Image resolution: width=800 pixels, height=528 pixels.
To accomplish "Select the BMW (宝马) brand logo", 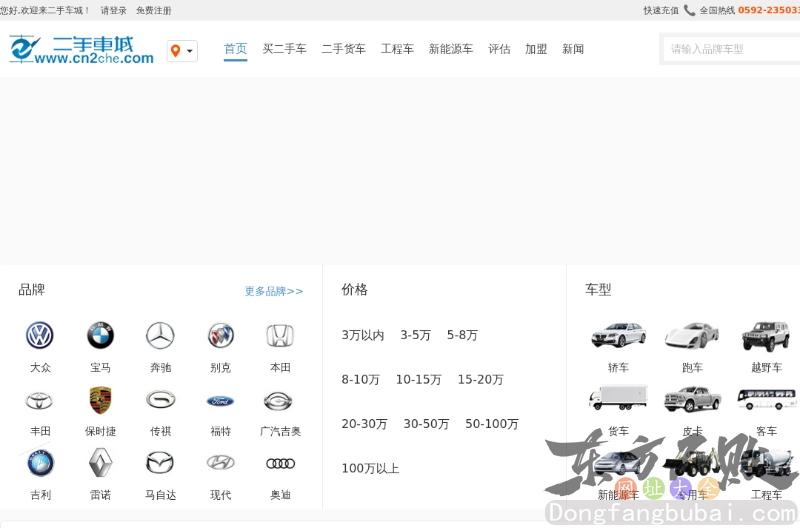I will pyautogui.click(x=100, y=335).
